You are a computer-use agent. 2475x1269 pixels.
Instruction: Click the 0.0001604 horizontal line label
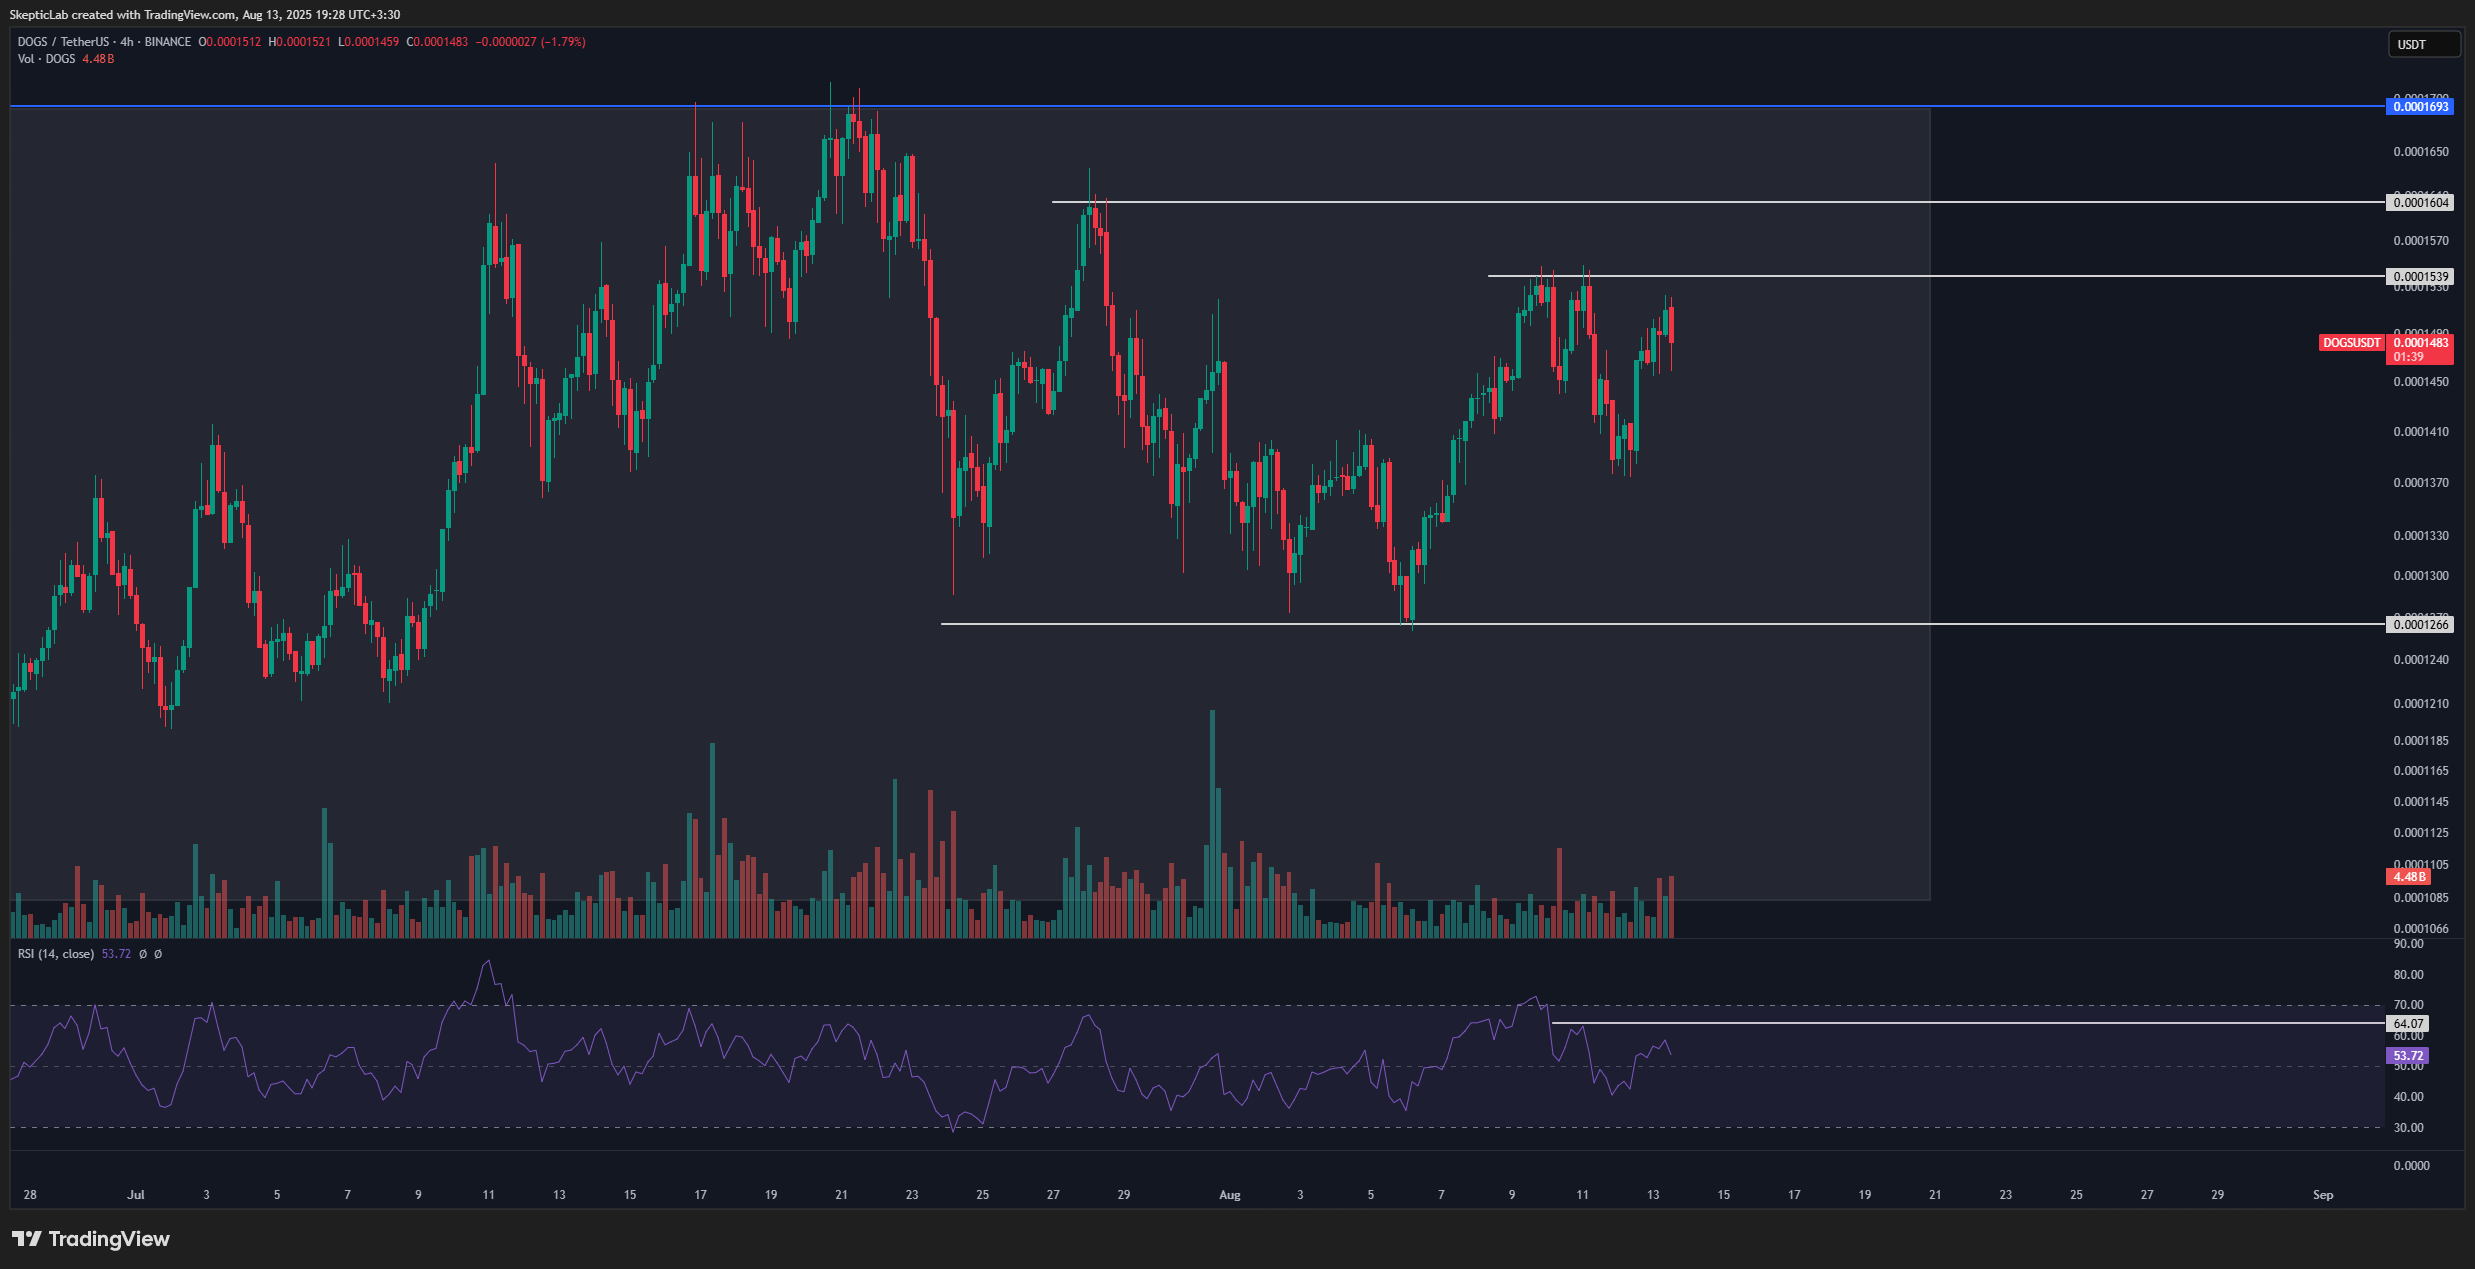2420,202
